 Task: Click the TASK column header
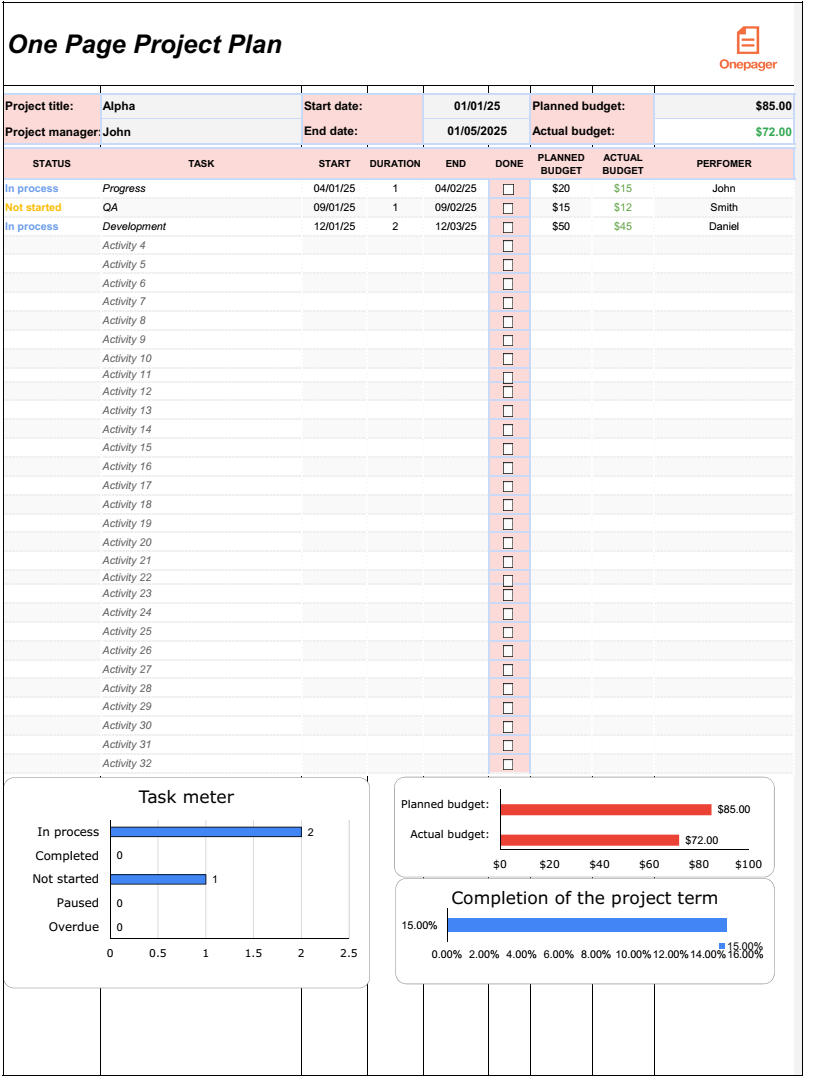pyautogui.click(x=201, y=164)
